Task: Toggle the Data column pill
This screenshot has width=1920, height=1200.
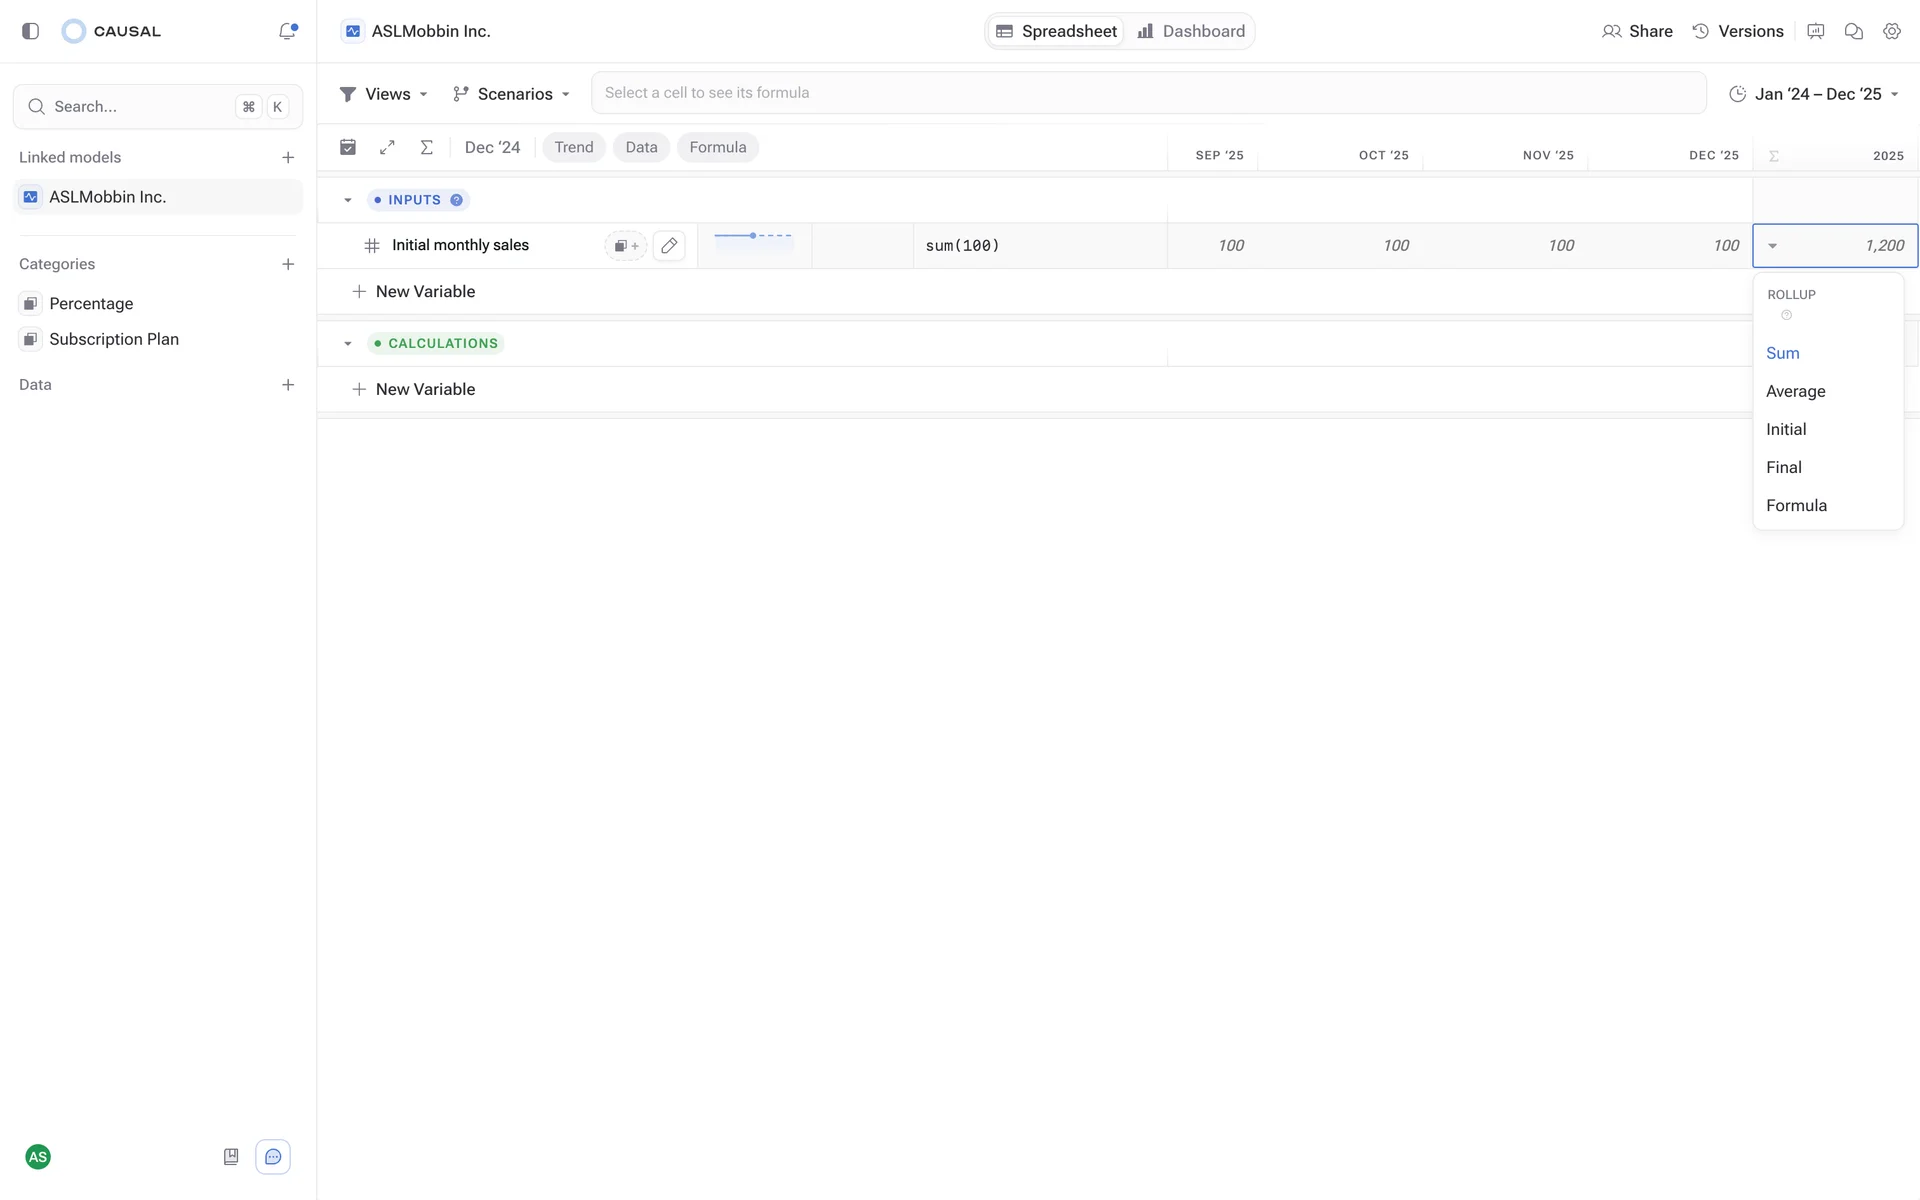Action: click(x=641, y=147)
